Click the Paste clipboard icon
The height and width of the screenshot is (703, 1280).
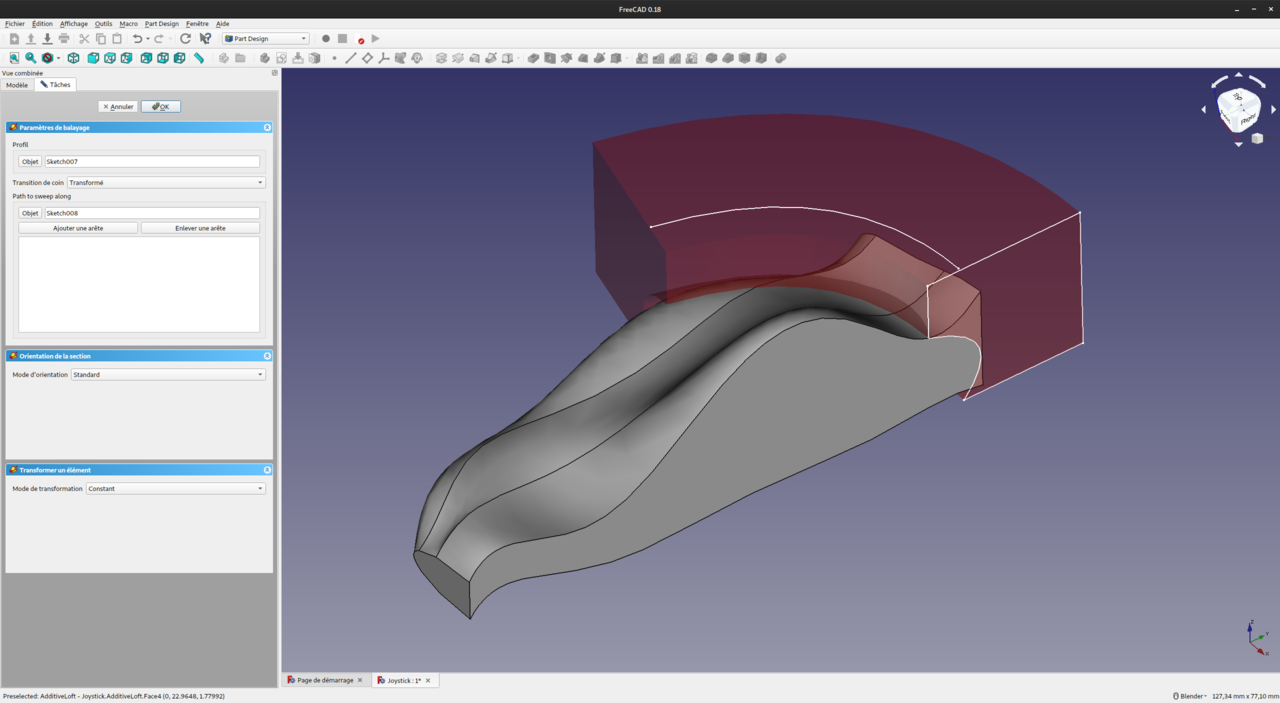[x=117, y=39]
